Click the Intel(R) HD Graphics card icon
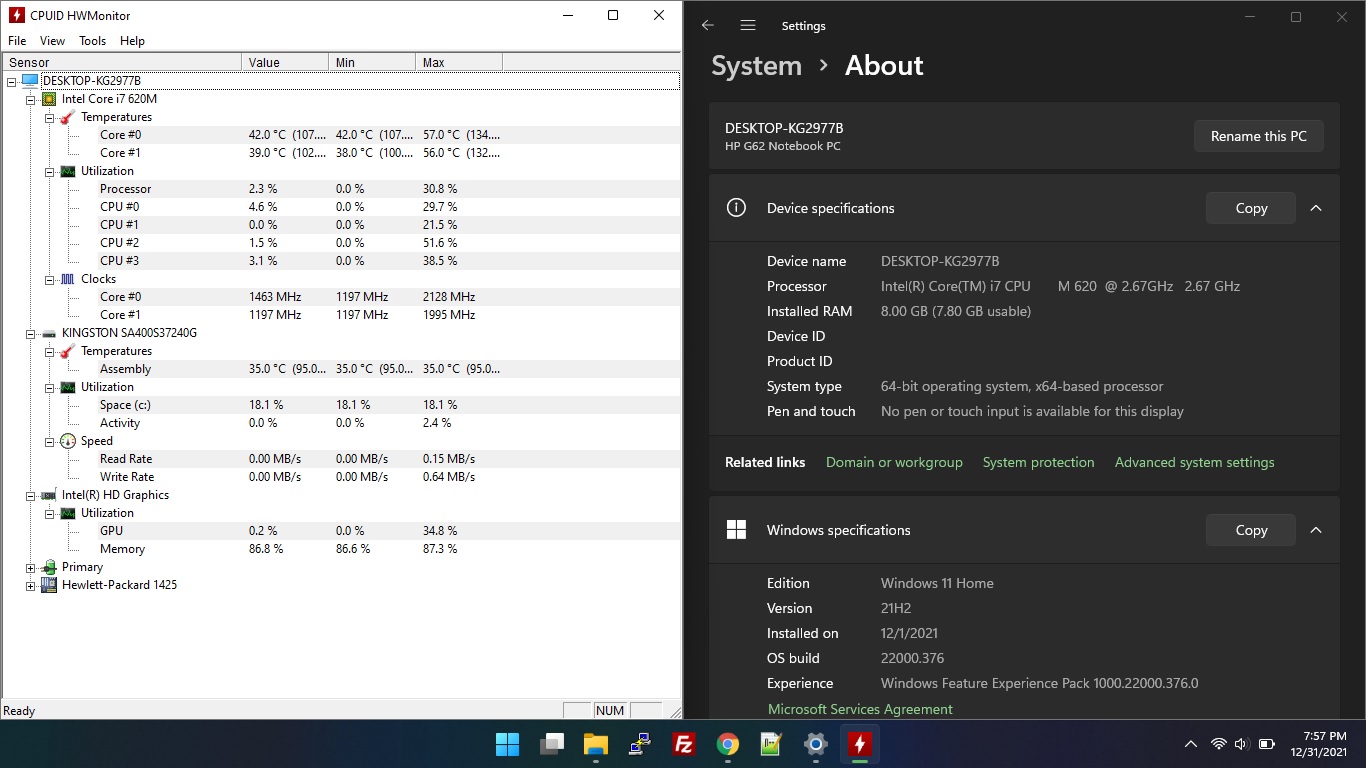The image size is (1366, 768). coord(49,495)
